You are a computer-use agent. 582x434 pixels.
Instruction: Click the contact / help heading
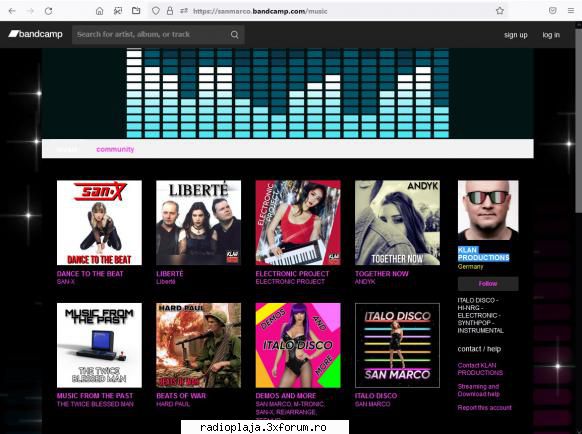point(479,349)
